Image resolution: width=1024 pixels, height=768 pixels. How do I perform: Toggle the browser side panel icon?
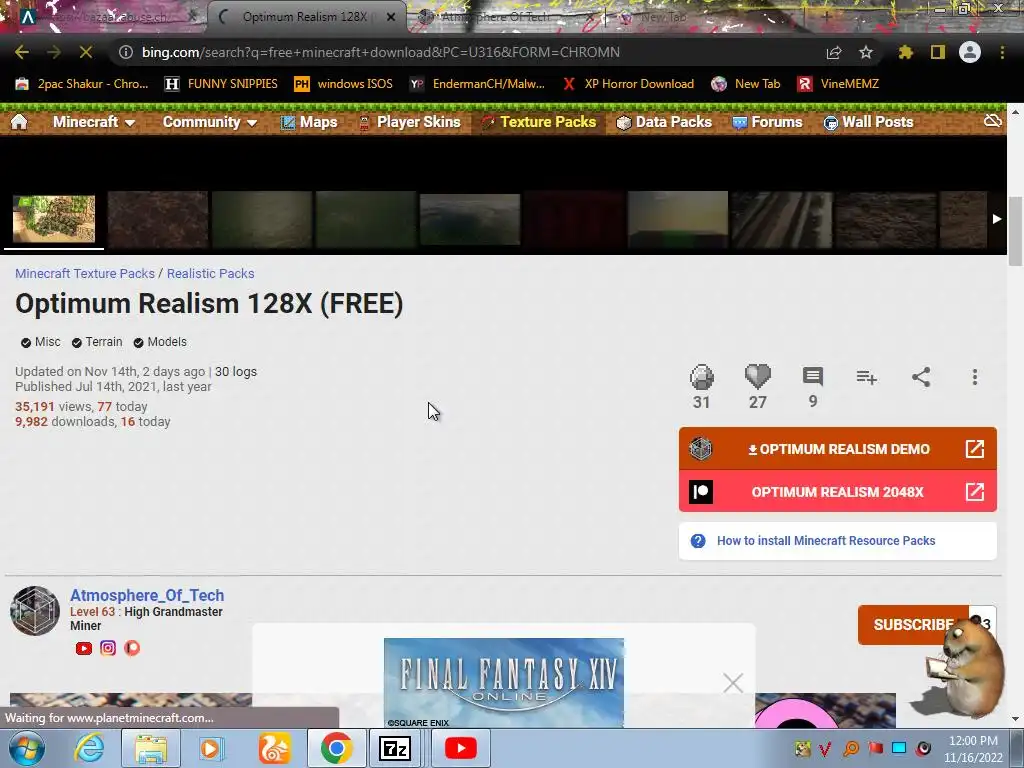(938, 52)
